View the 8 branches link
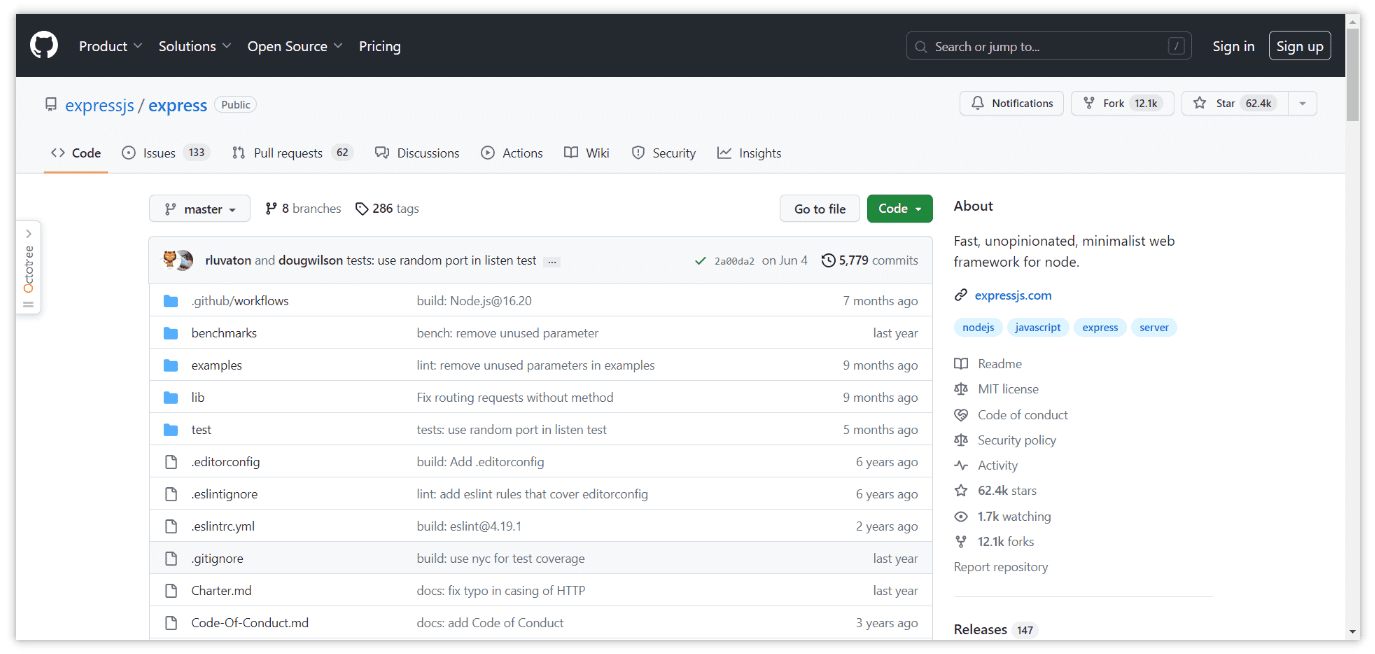1375x654 pixels. 303,208
